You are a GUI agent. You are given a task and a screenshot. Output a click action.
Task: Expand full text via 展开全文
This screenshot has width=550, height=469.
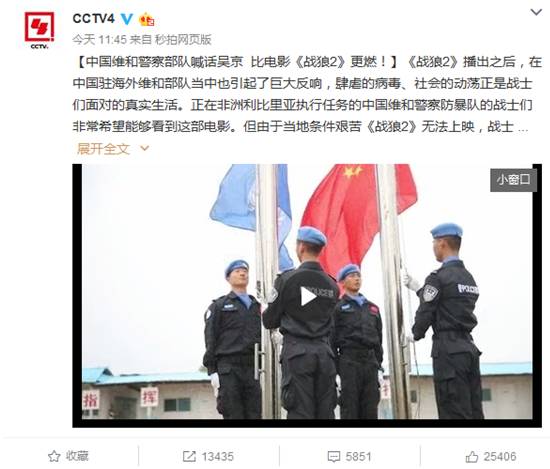click(103, 149)
